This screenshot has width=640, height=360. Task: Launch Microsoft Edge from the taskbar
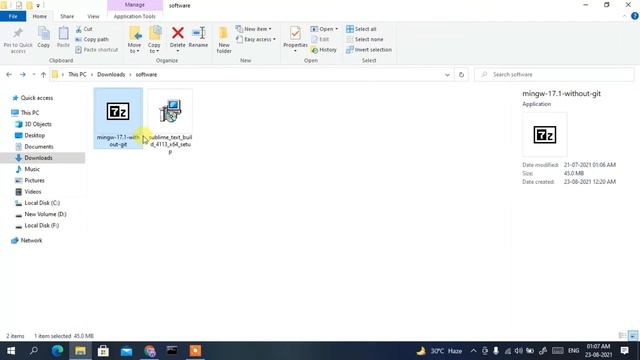(57, 351)
